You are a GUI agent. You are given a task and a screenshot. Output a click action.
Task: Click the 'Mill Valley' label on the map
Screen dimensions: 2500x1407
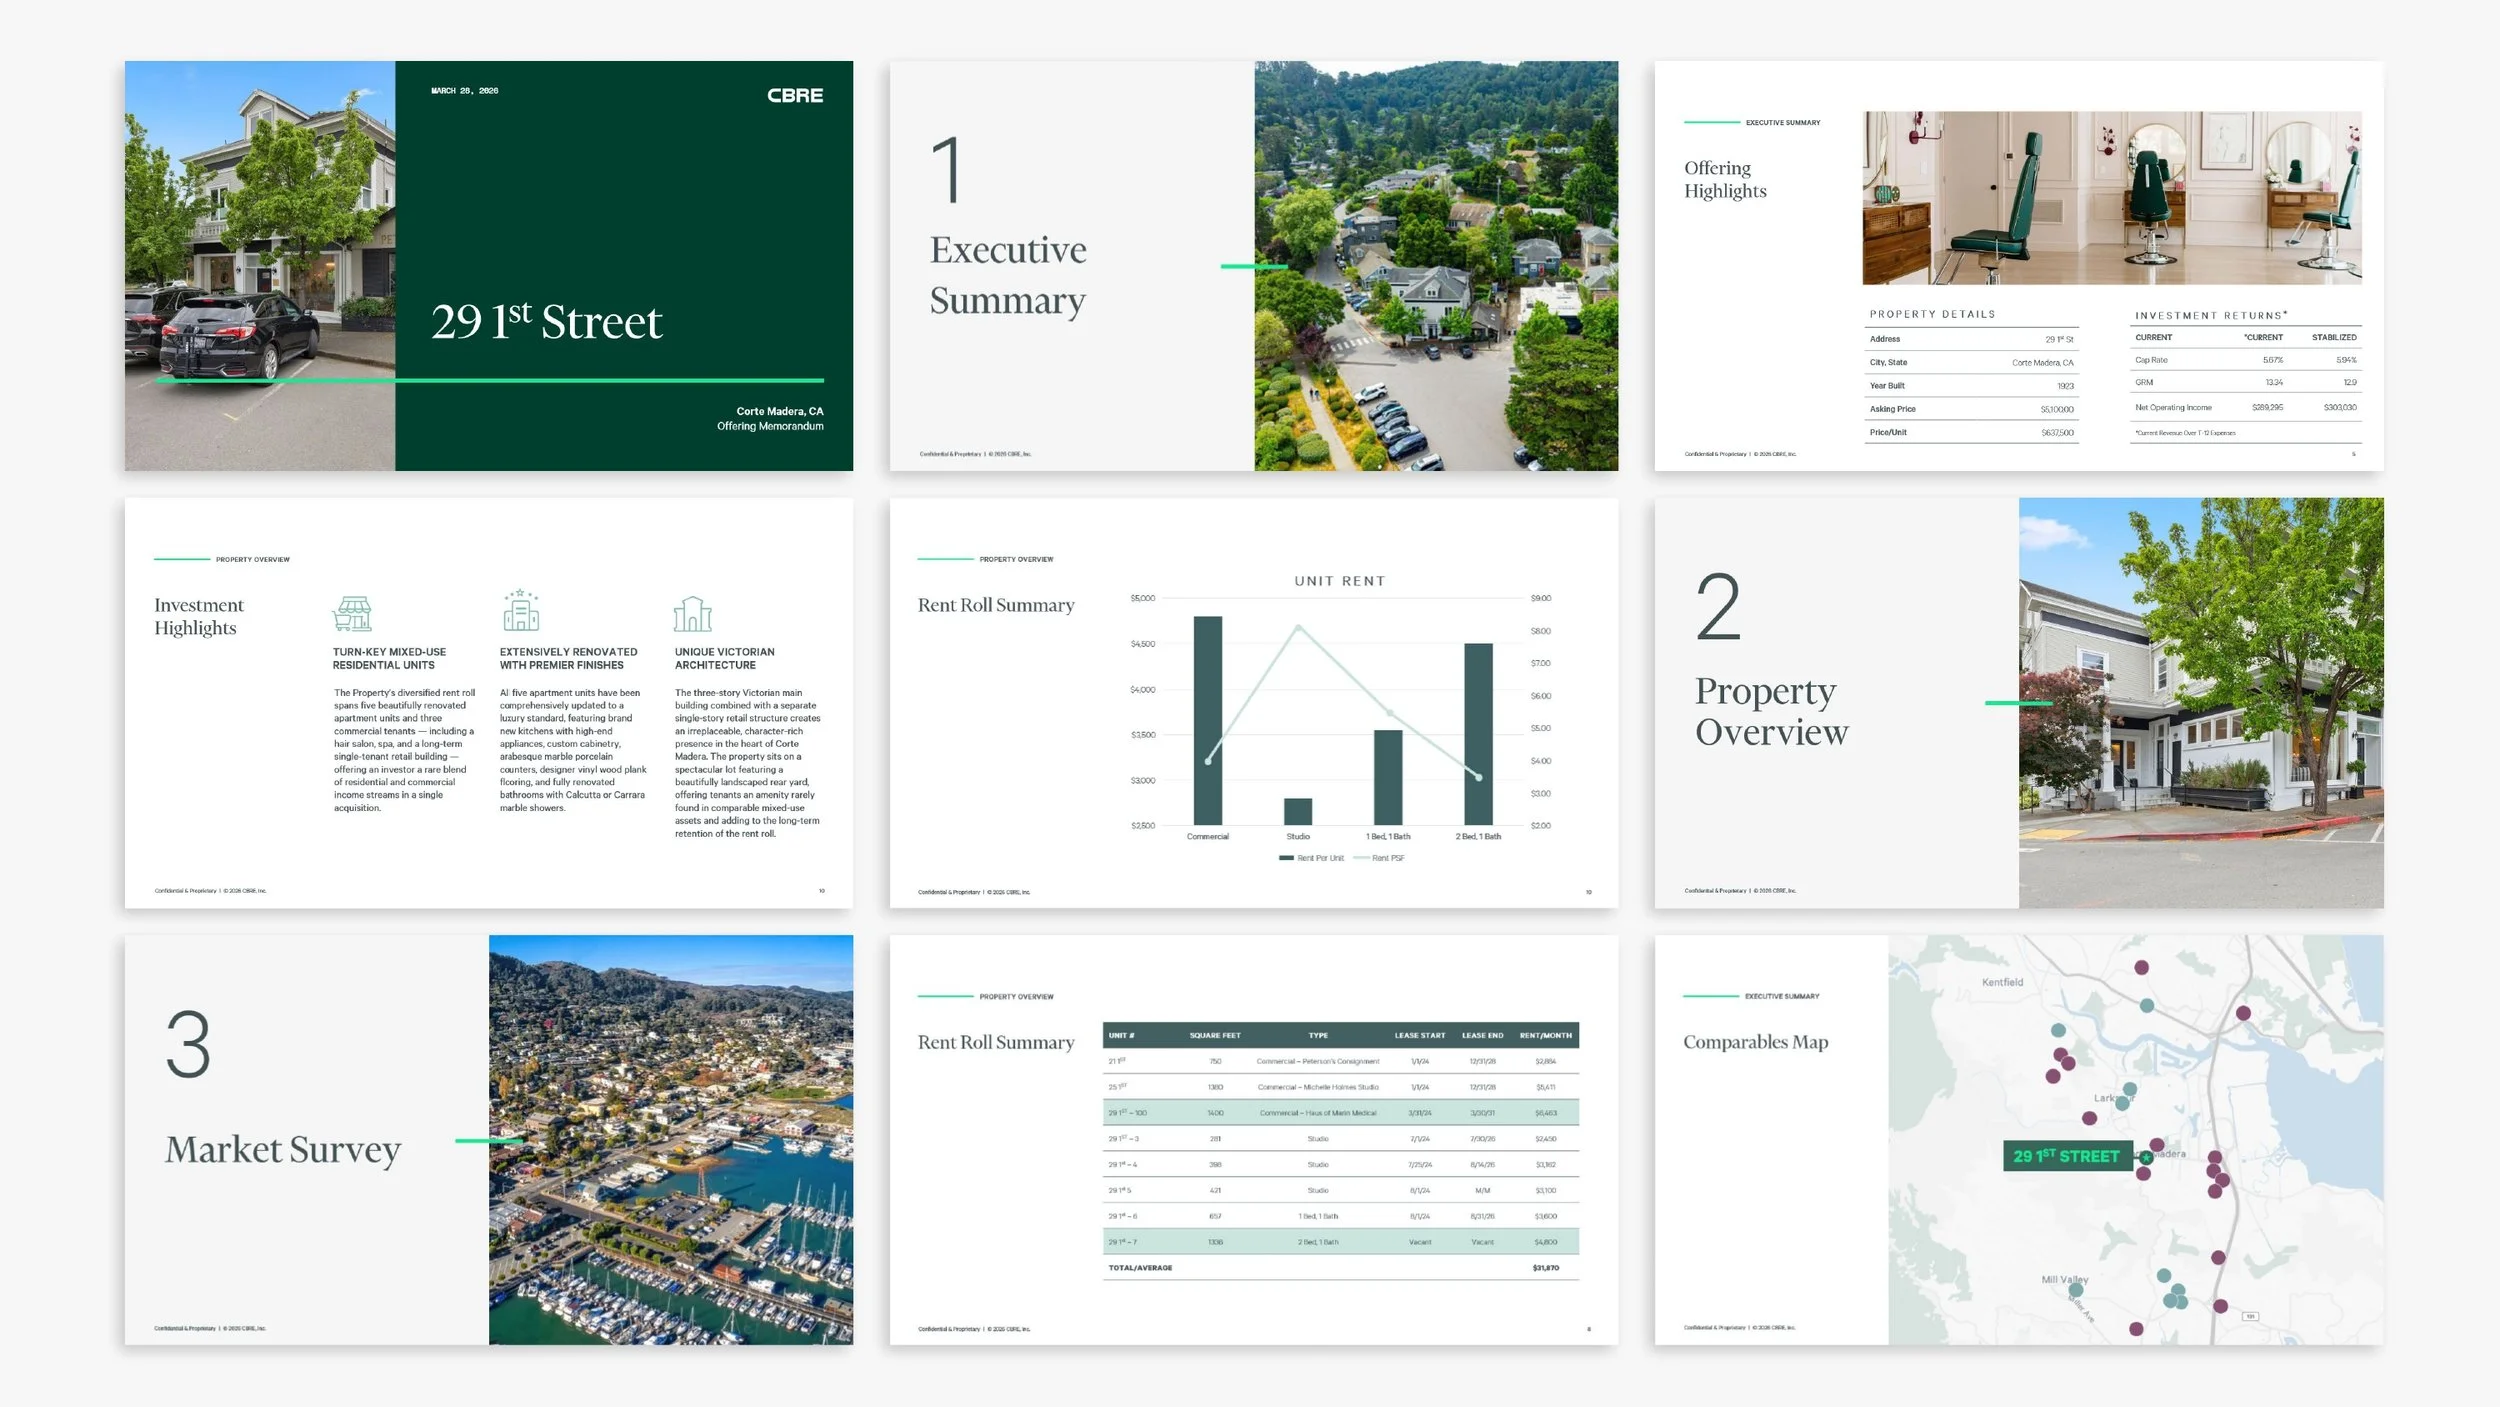pos(2064,1279)
